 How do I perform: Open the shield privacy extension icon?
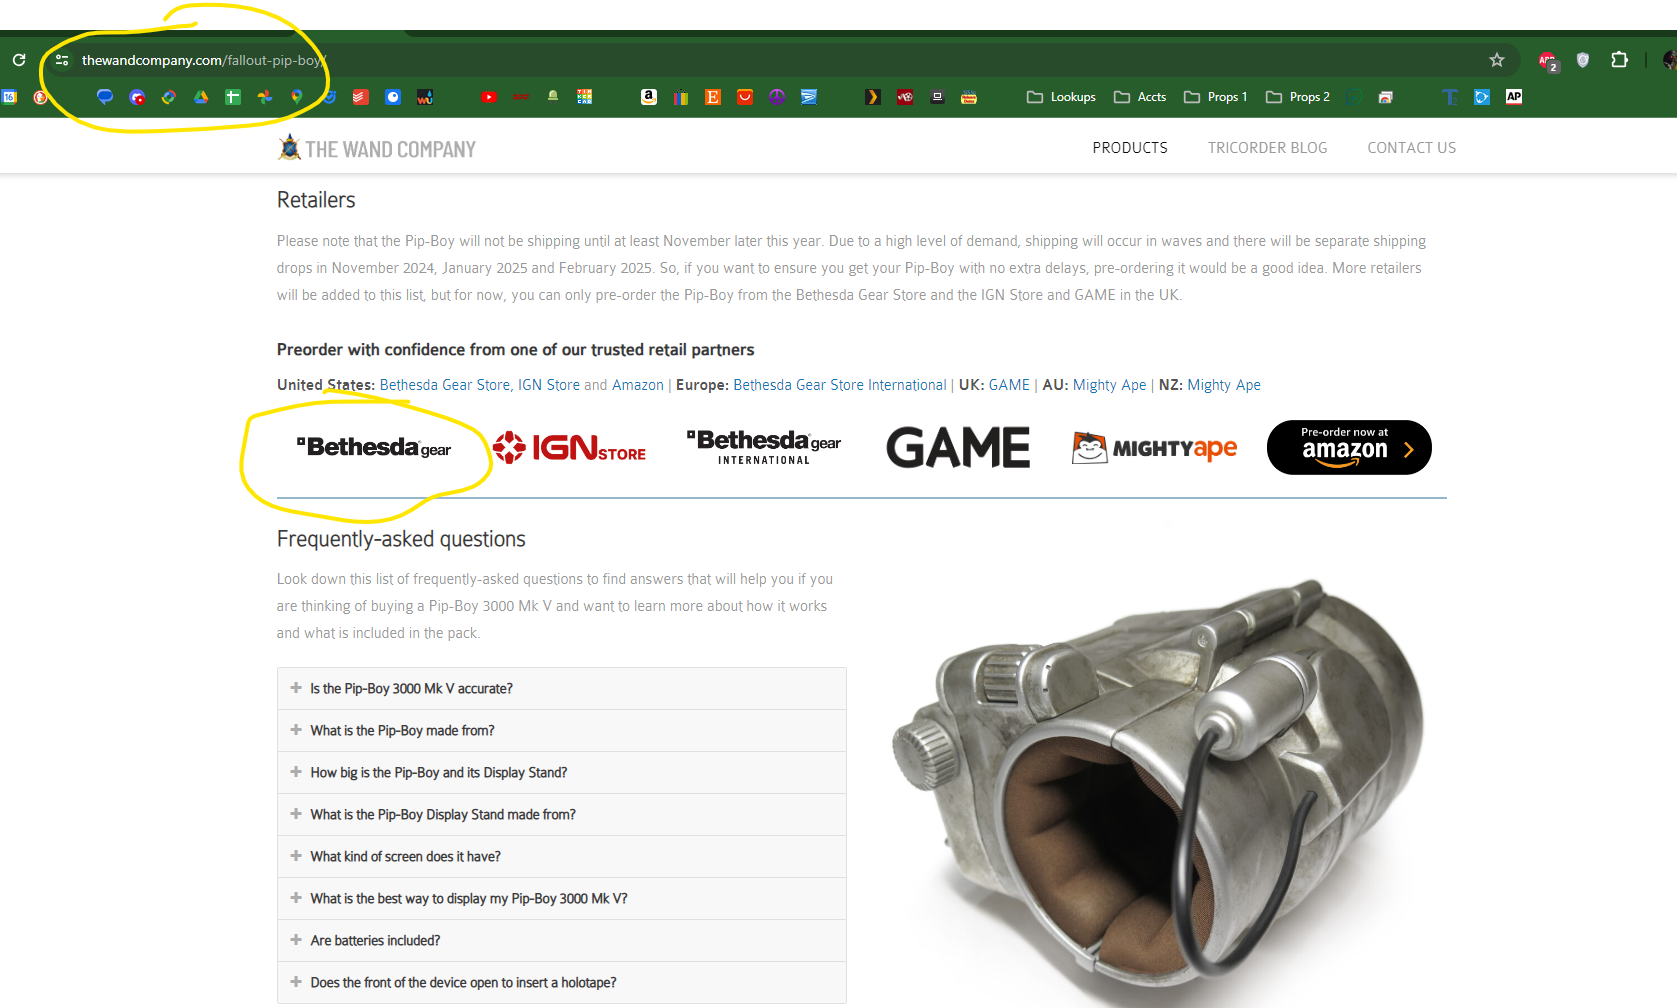tap(1583, 60)
